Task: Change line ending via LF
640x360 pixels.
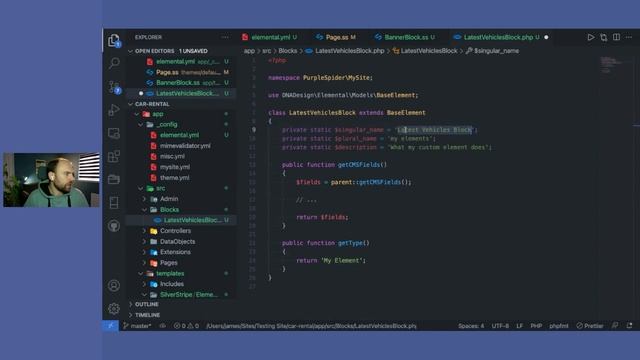Action: (519, 326)
